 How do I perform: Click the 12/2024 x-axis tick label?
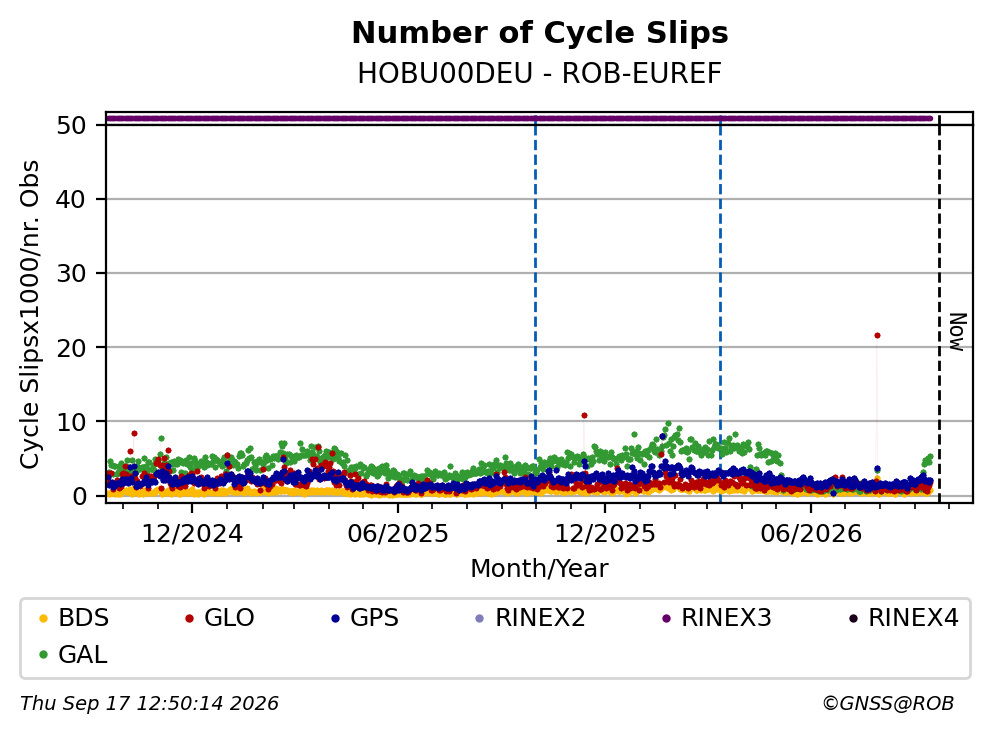coord(192,534)
